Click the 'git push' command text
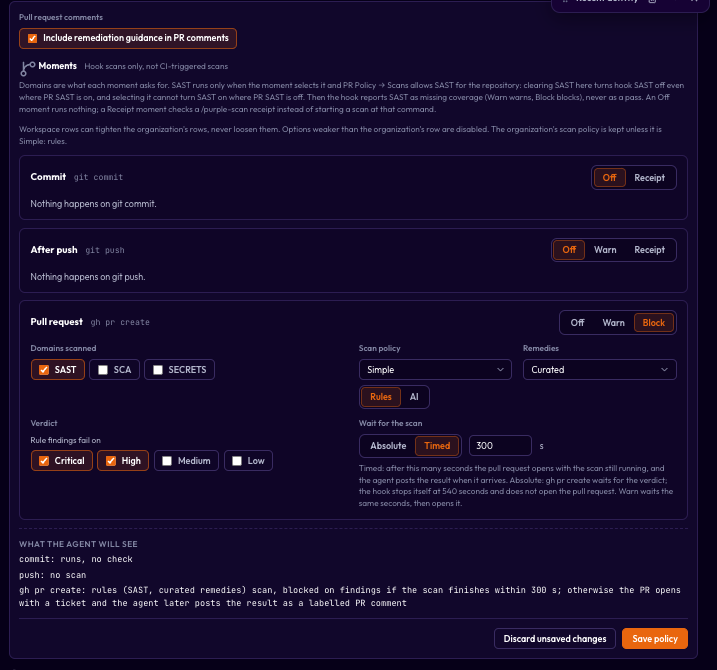The image size is (717, 670). [x=105, y=250]
